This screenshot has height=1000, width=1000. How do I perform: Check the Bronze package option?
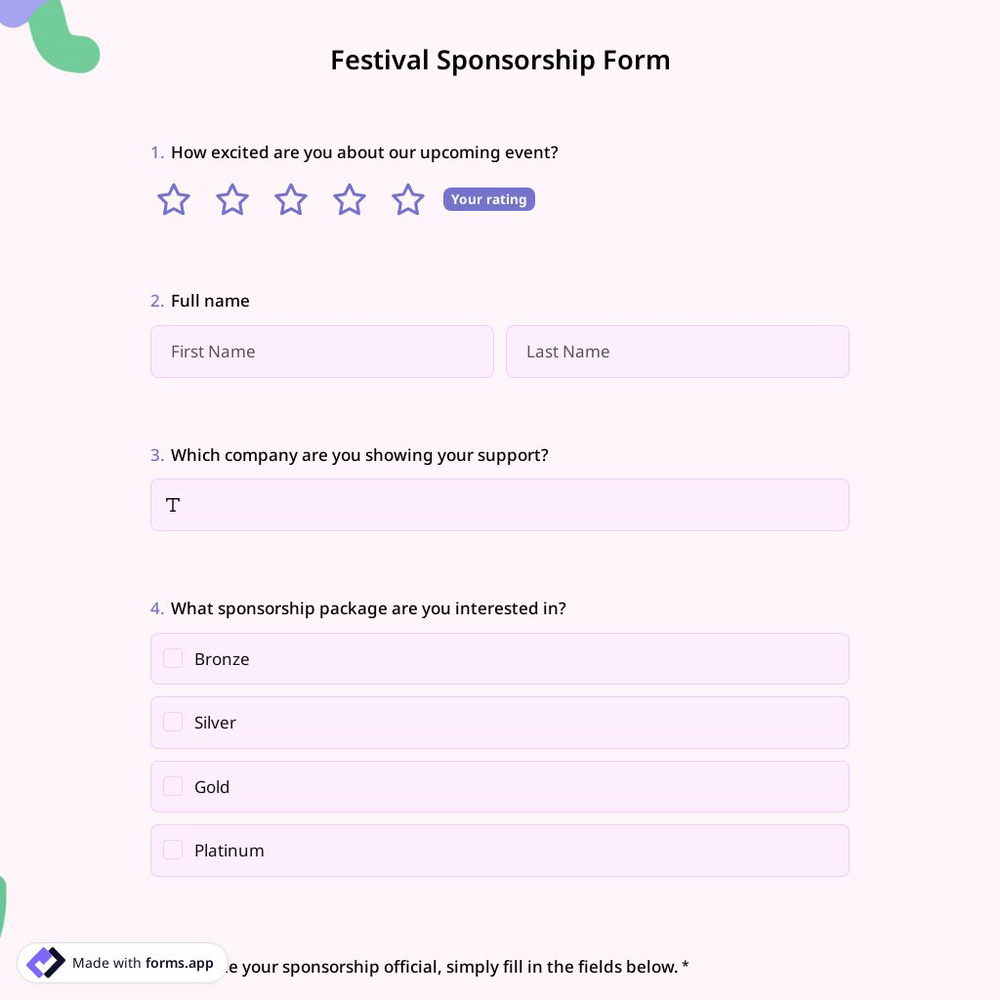click(172, 658)
